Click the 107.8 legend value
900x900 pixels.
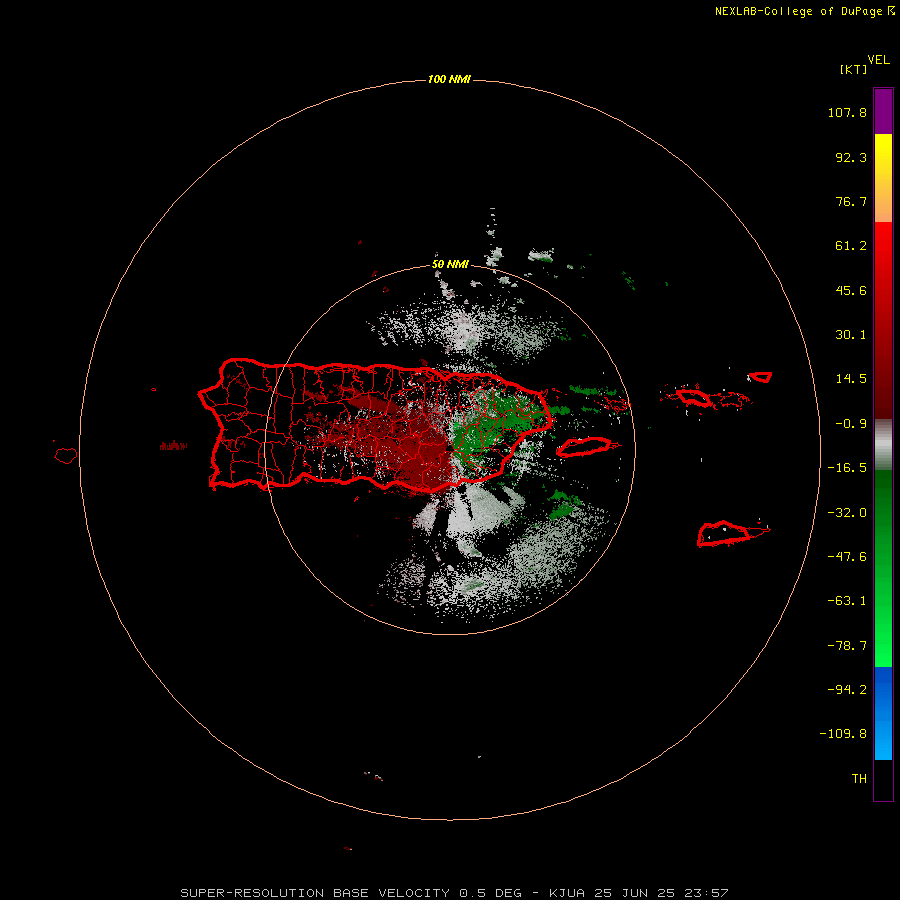(x=847, y=112)
